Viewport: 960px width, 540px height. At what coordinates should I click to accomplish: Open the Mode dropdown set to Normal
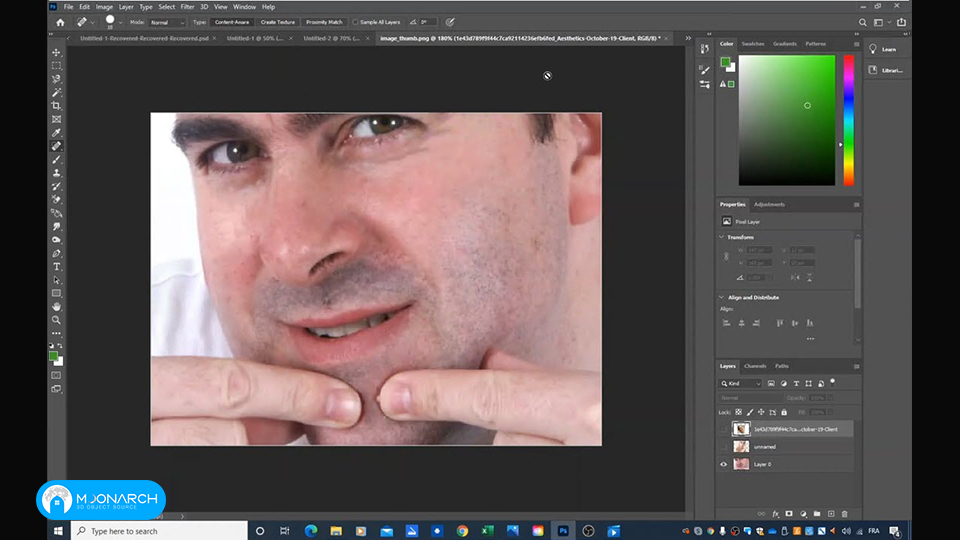(167, 23)
